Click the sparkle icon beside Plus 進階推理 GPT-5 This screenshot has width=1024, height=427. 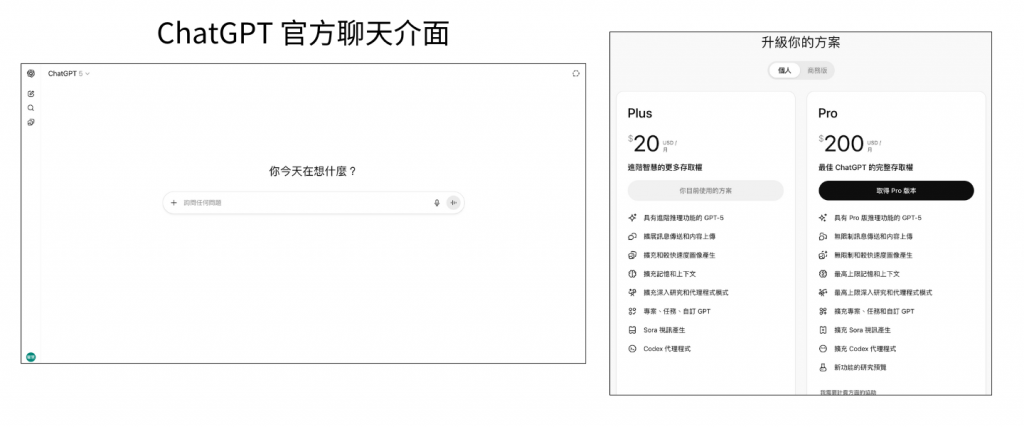632,217
